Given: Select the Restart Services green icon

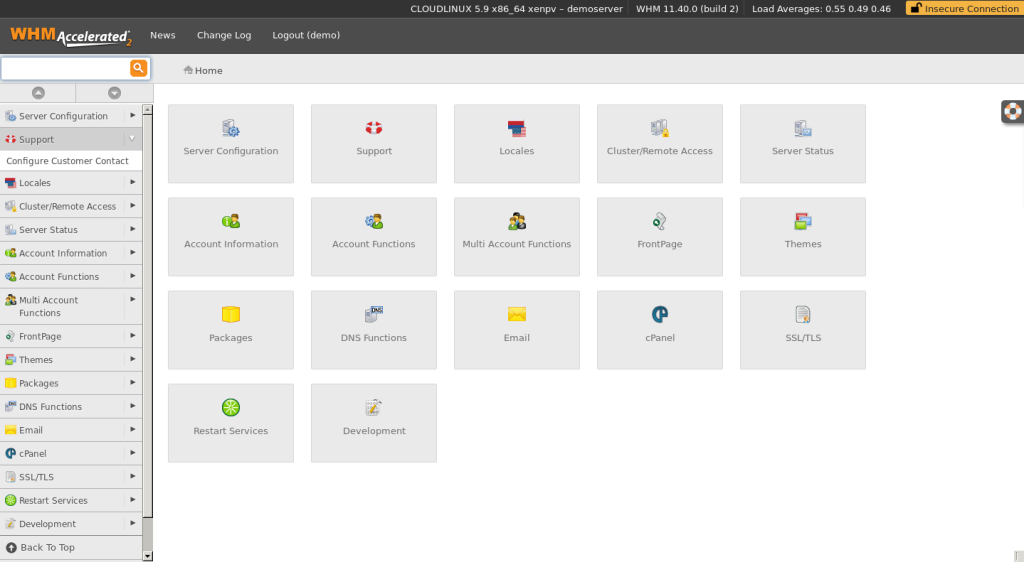Looking at the screenshot, I should pos(231,407).
